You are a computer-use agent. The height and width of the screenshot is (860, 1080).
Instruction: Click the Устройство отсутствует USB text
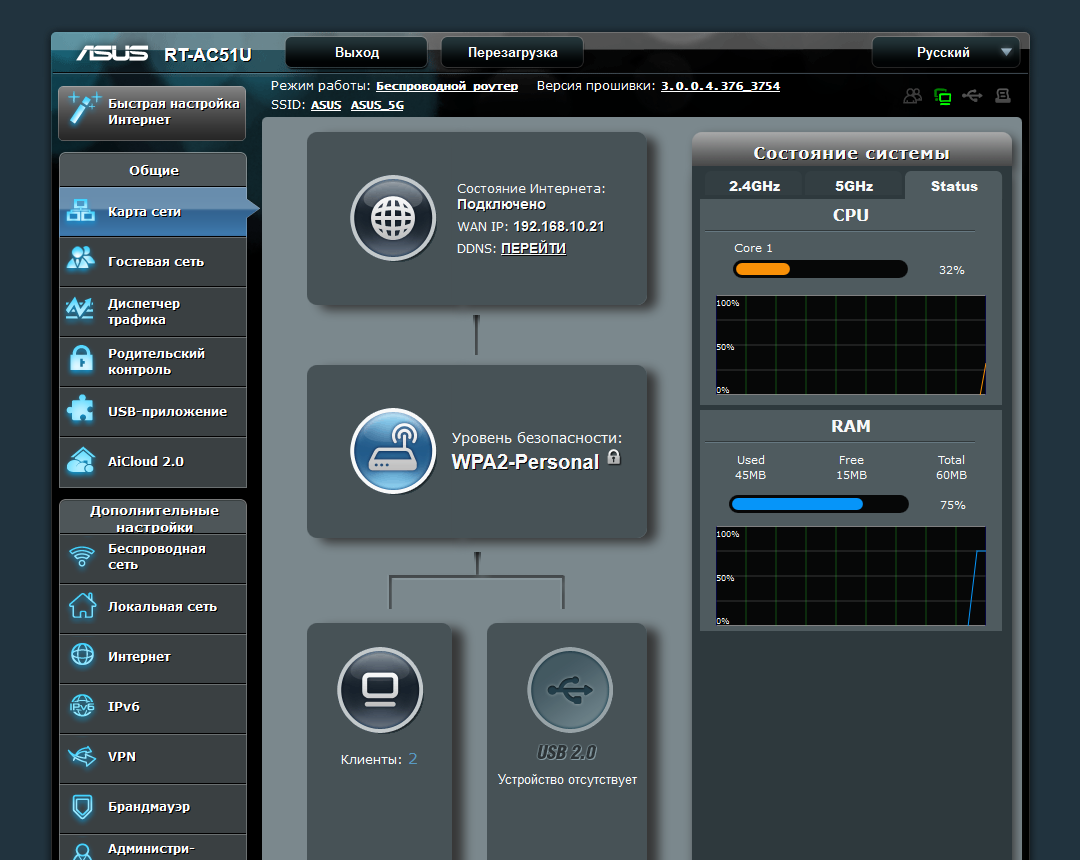[x=568, y=779]
